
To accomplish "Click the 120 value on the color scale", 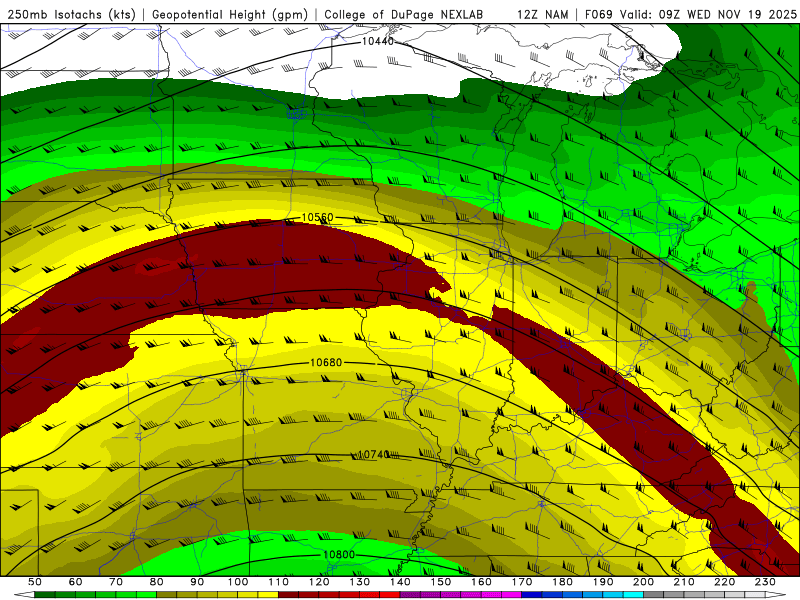I will pyautogui.click(x=319, y=582).
